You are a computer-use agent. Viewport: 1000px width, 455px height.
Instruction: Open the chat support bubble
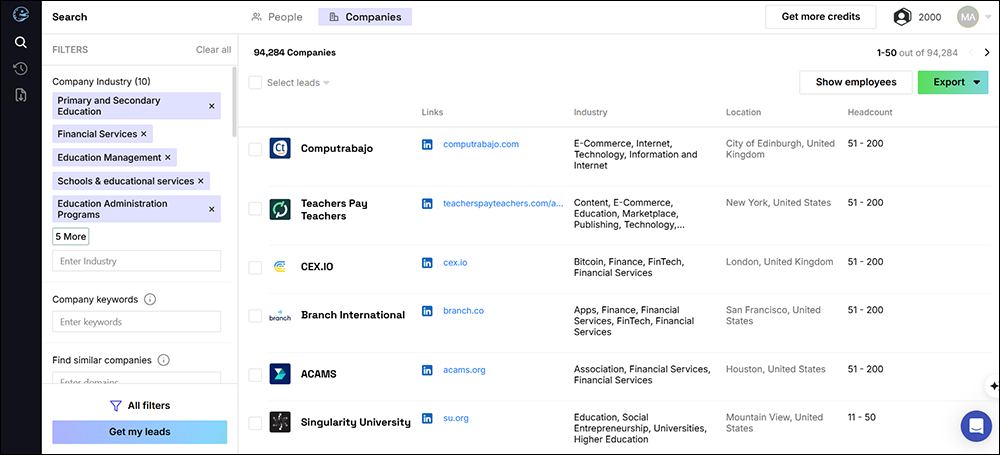(x=975, y=426)
